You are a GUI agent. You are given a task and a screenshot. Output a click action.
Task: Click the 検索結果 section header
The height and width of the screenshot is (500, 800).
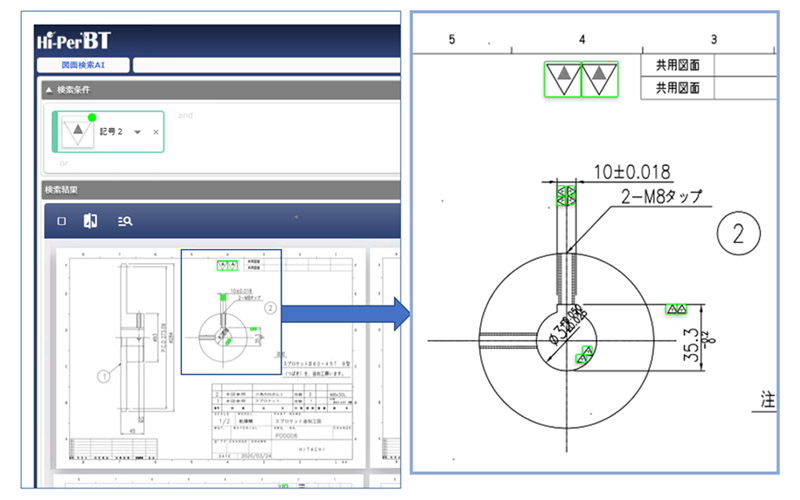(x=60, y=189)
